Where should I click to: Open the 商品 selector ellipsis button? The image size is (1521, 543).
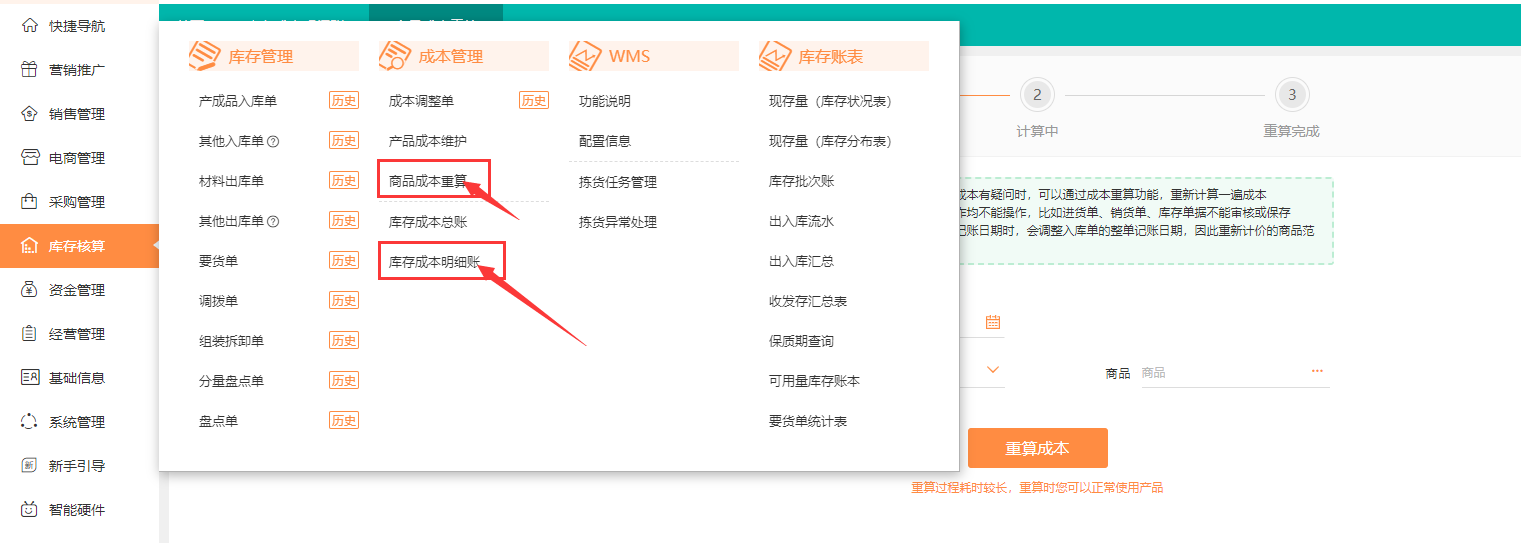click(x=1317, y=372)
